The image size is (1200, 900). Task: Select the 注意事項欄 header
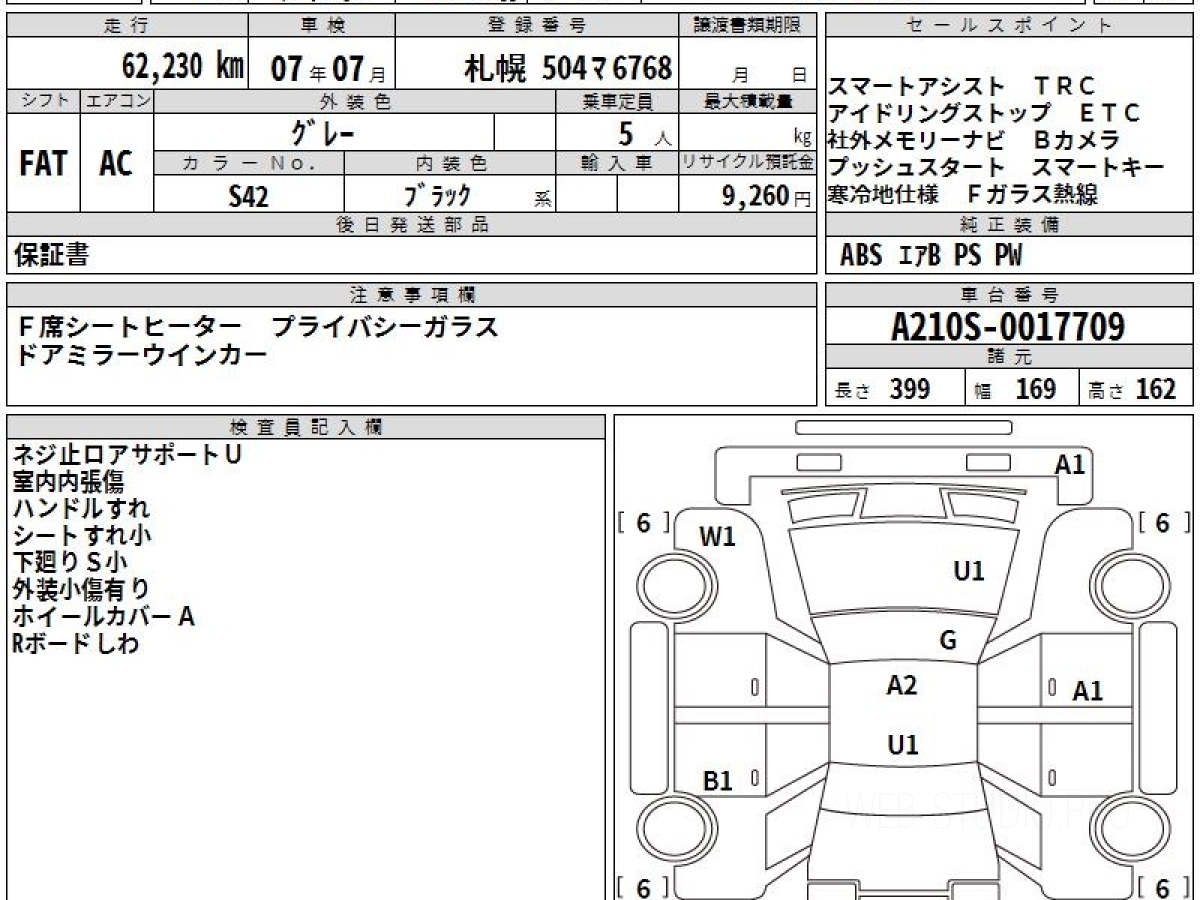411,295
